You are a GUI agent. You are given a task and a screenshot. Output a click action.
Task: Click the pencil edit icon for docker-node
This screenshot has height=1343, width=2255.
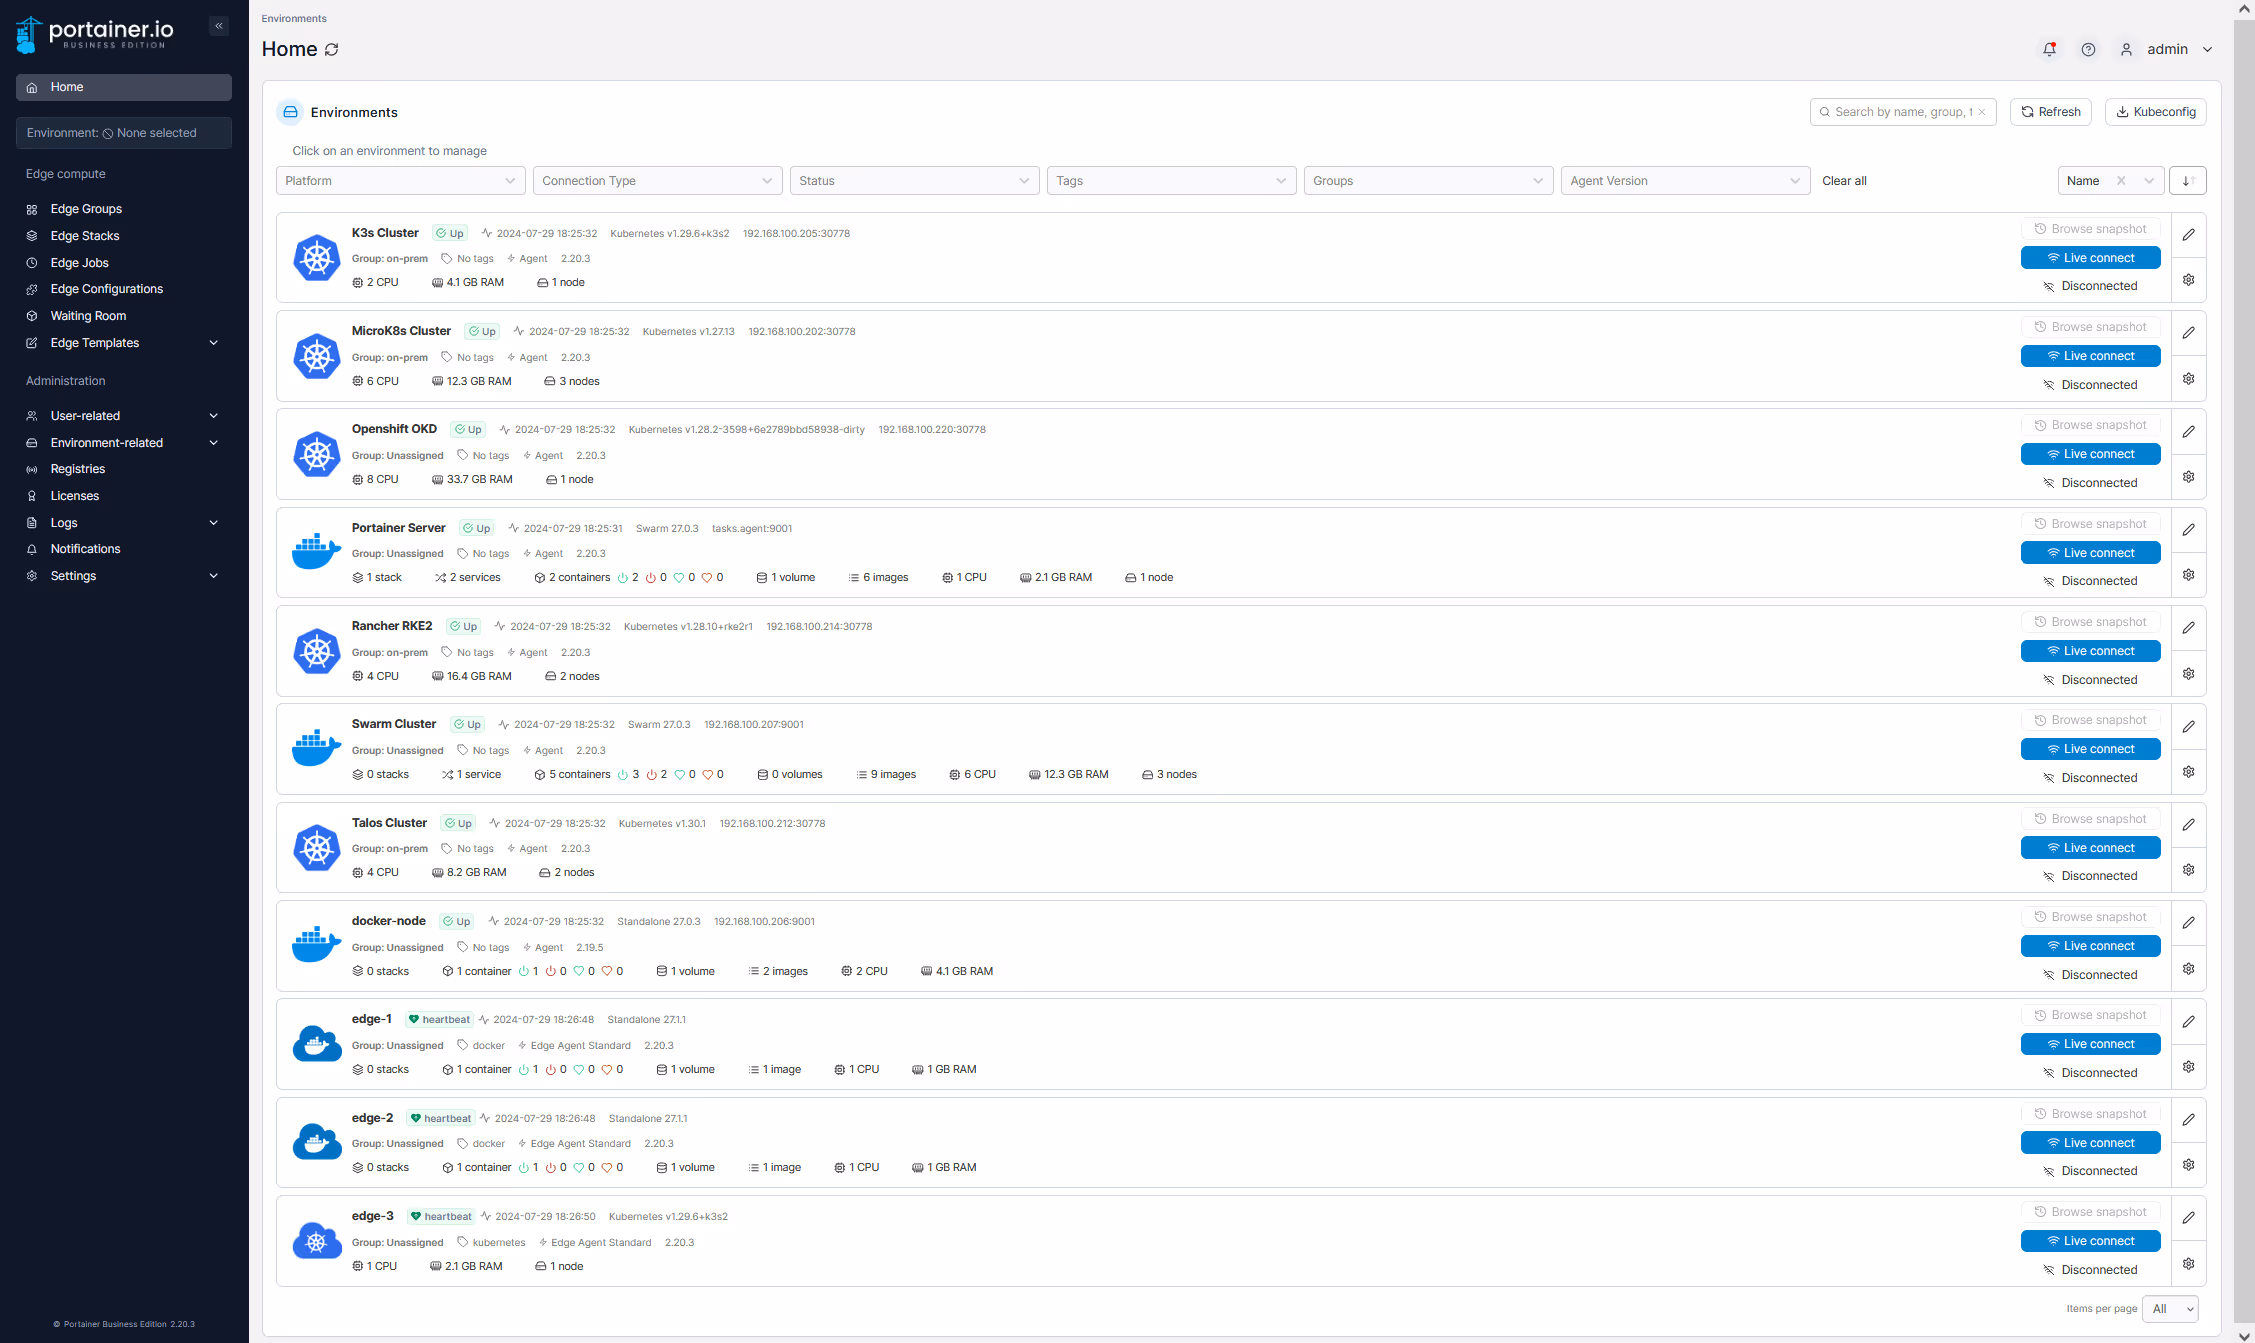pos(2188,923)
